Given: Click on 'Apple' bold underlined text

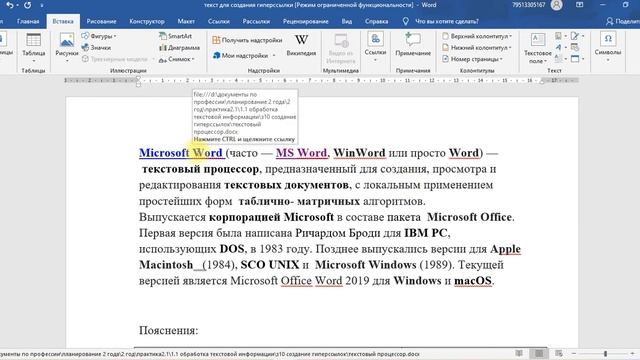Looking at the screenshot, I should (505, 249).
